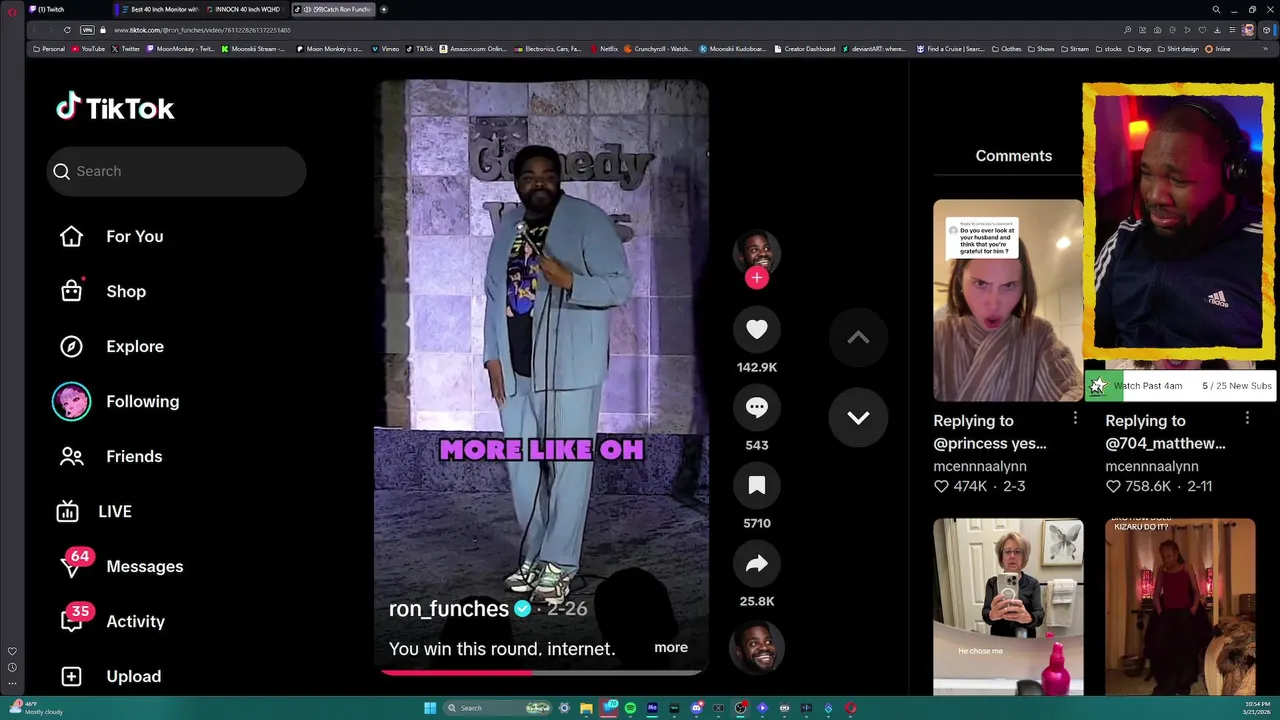Screen dimensions: 1280x720
Task: Go to previous video with up chevron
Action: click(858, 337)
